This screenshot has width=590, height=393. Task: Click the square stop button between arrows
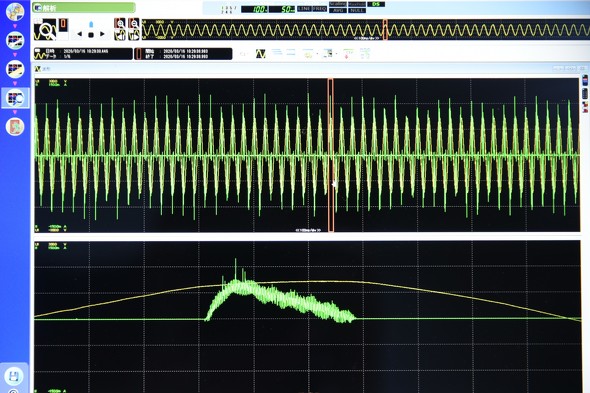91,35
